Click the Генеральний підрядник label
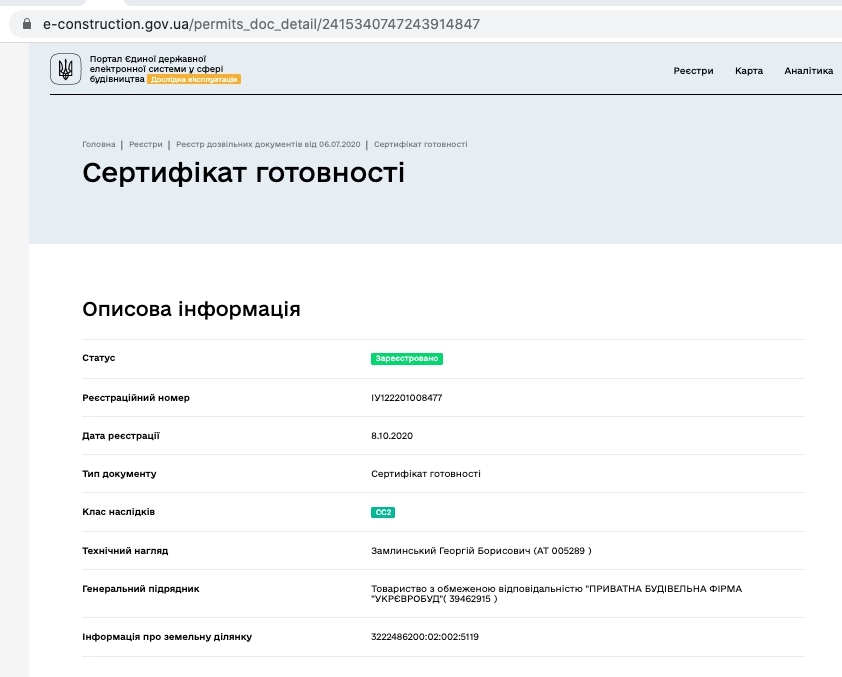Screen dimensions: 842x677 pyautogui.click(x=141, y=589)
